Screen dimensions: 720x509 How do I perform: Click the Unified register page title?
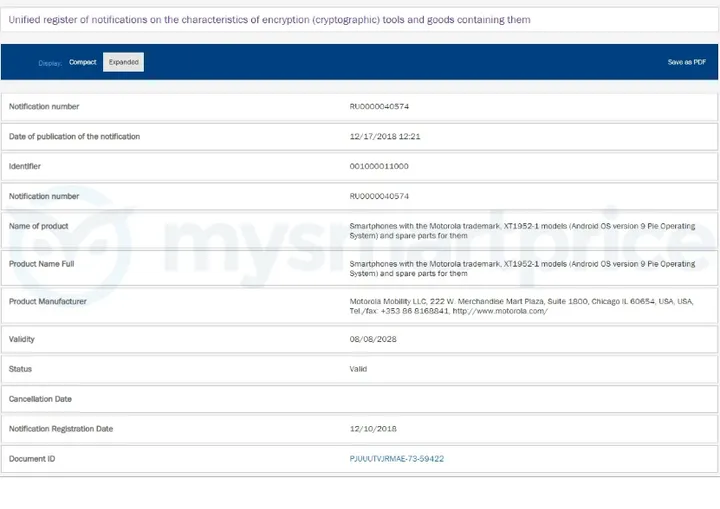coord(269,20)
